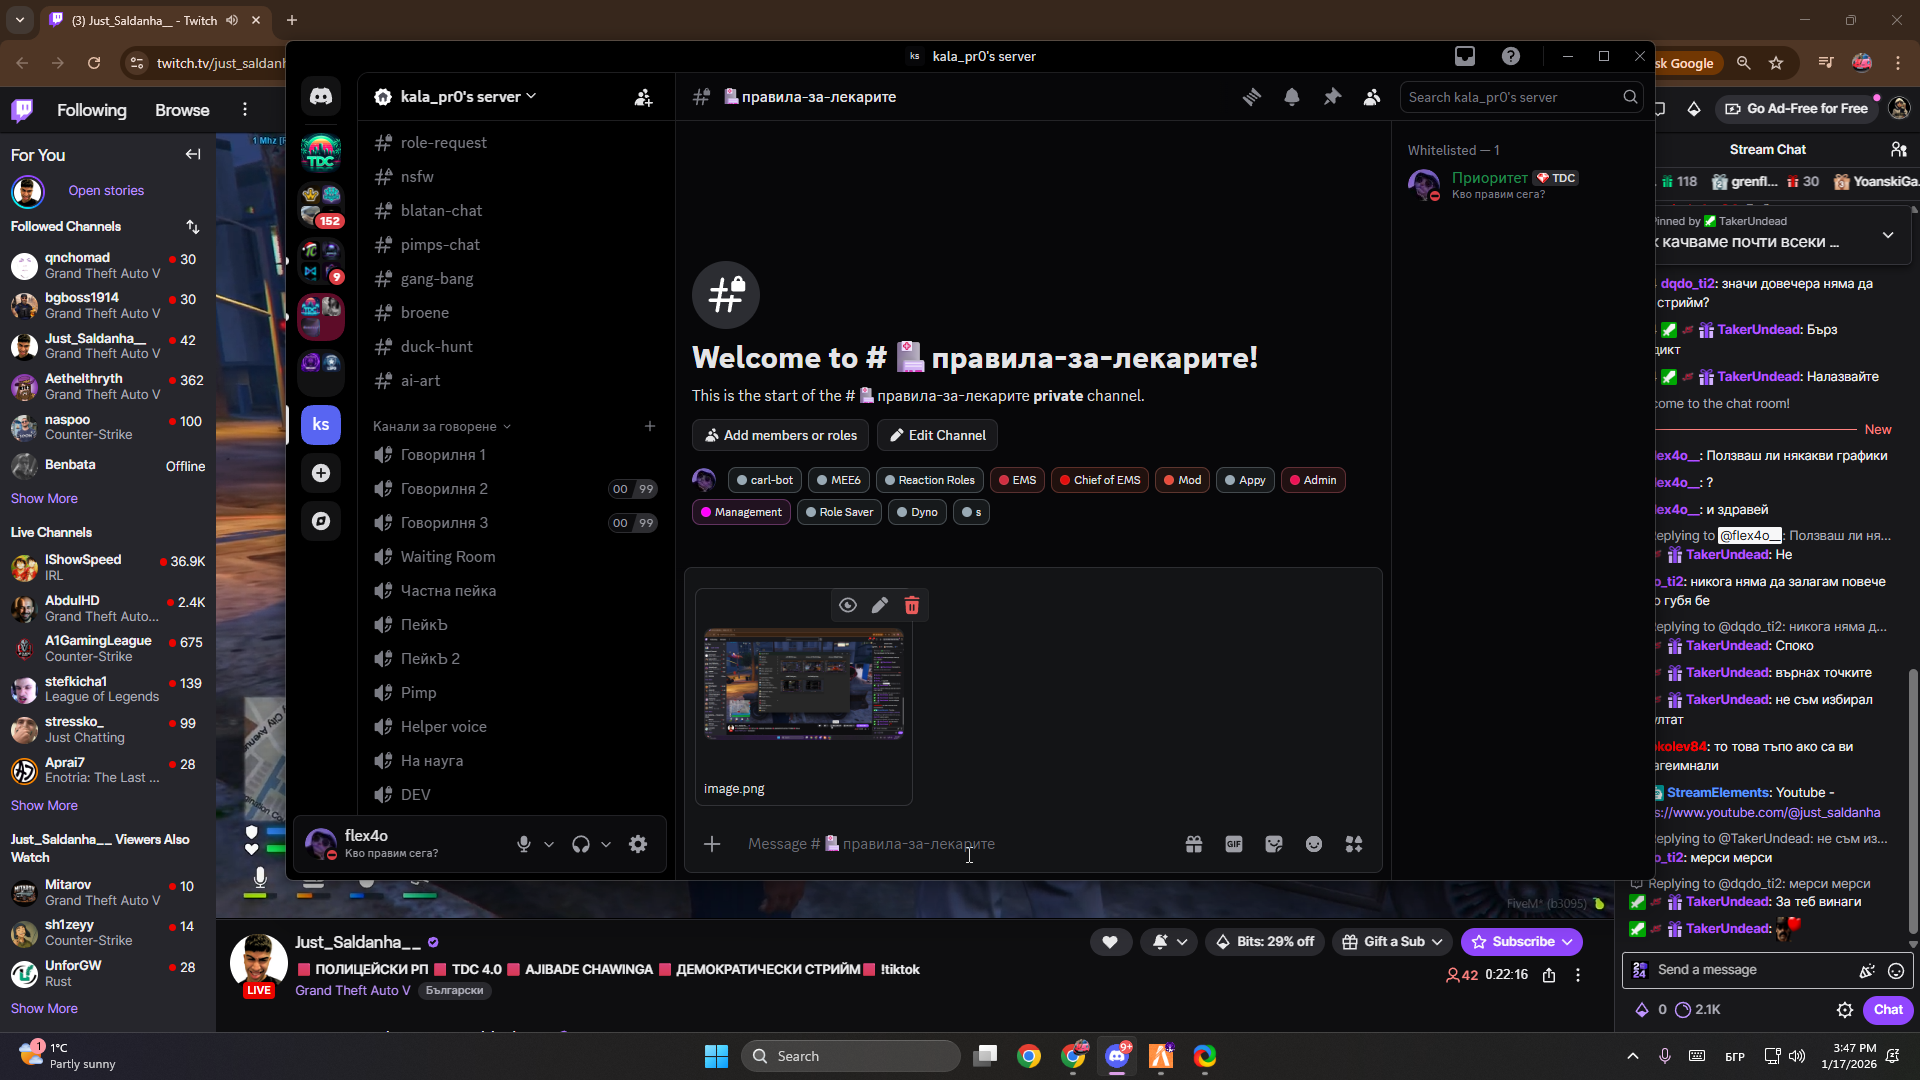Screen dimensions: 1920x1080
Task: Toggle spoiler eye on image attachment
Action: (x=848, y=605)
